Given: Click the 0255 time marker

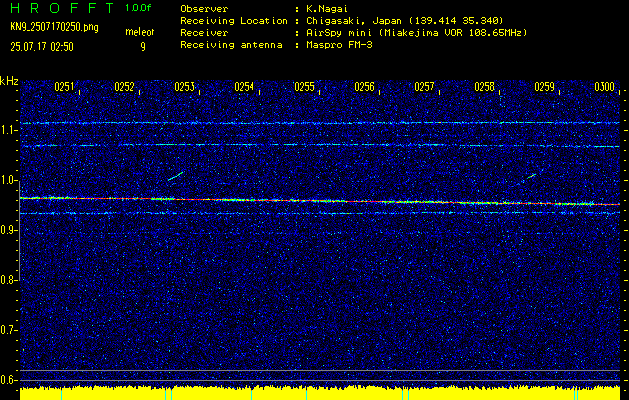Looking at the screenshot, I should point(304,87).
